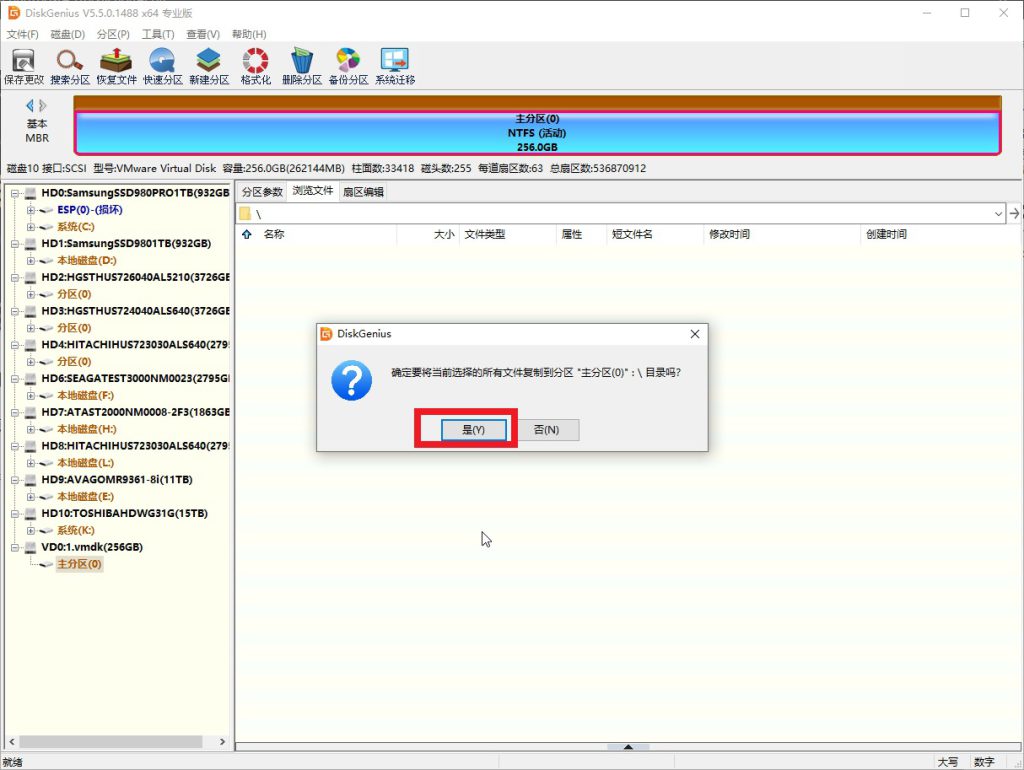Launch the 系统迁移 (System migration) tool
Screen dimensions: 1024x770
(x=395, y=65)
